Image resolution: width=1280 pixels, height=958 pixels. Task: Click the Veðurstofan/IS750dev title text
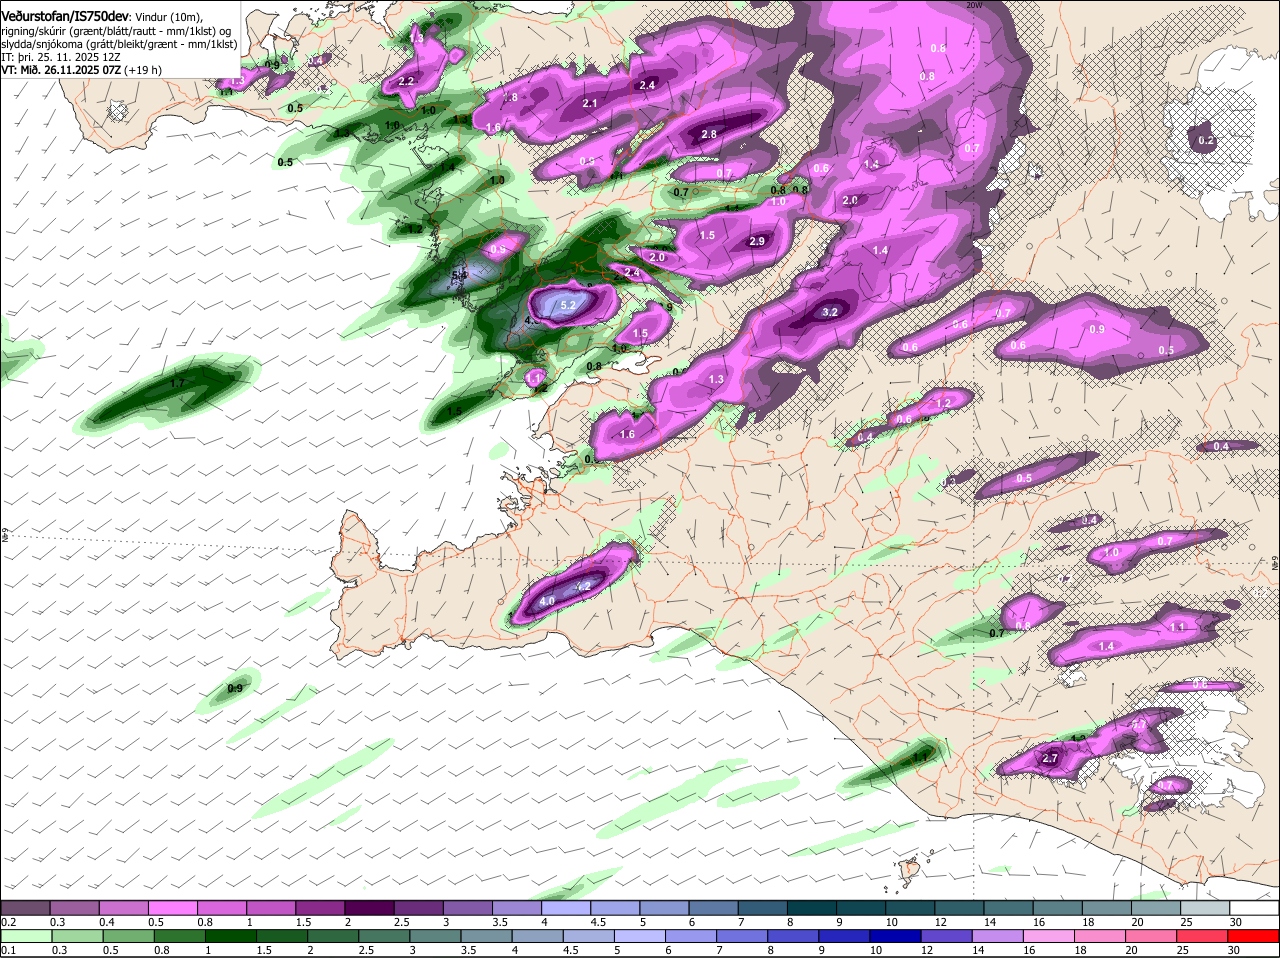(65, 15)
